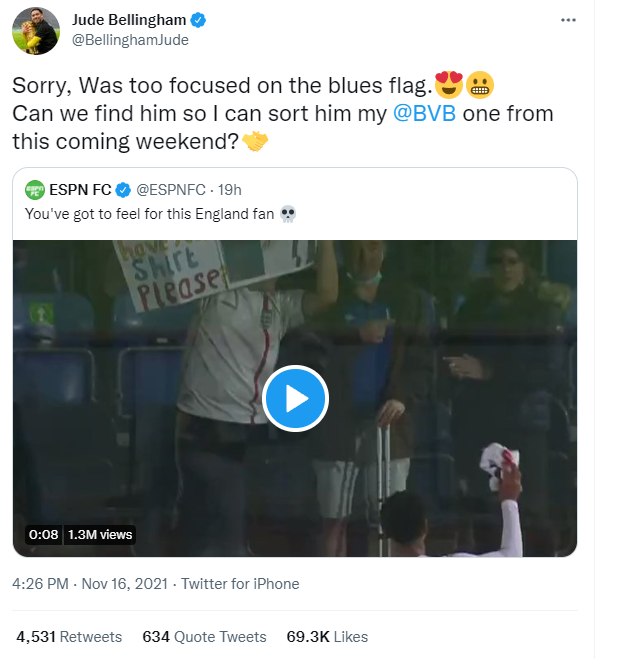Click the skull emoji in quoted tweet
Screen dimensions: 623x659
288,214
